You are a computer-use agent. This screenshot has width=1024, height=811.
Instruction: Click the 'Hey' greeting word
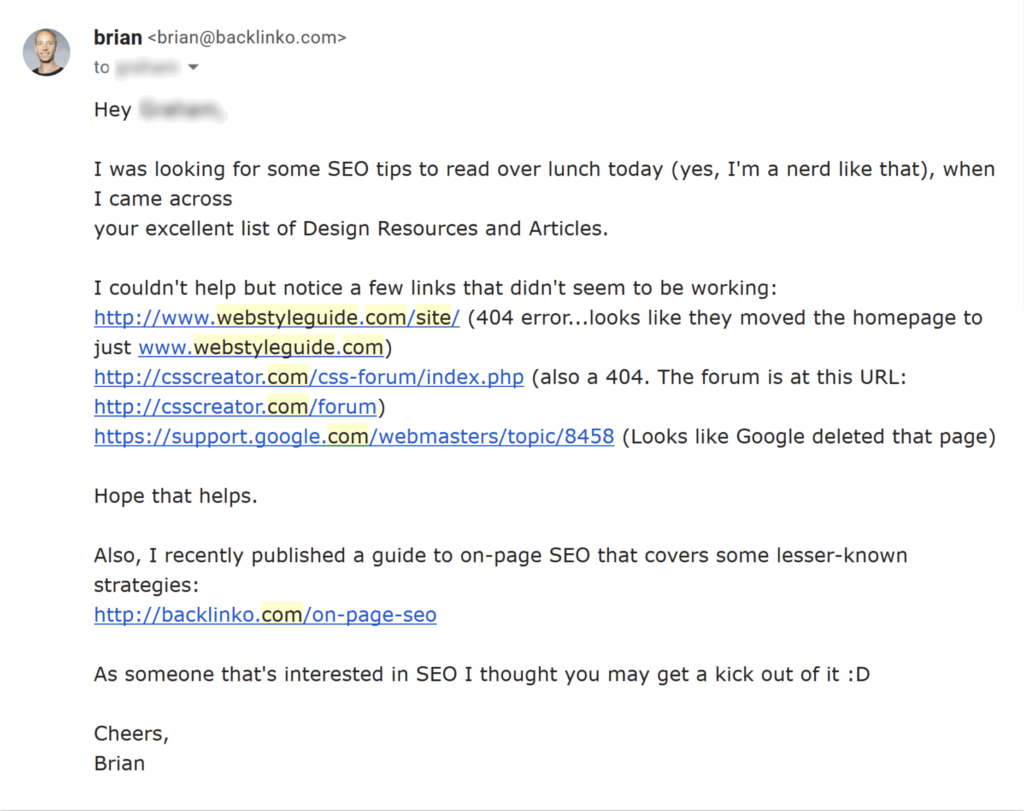coord(112,110)
